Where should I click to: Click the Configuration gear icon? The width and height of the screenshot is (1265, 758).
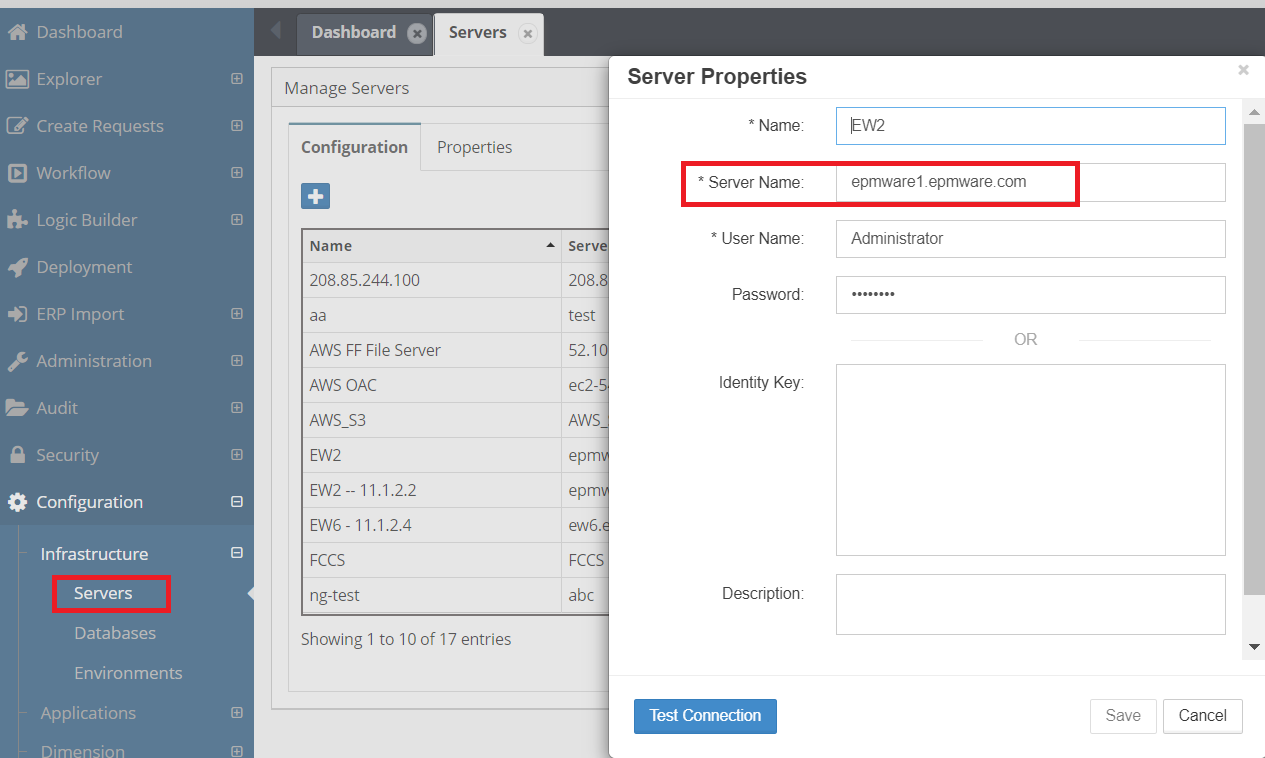pyautogui.click(x=17, y=502)
